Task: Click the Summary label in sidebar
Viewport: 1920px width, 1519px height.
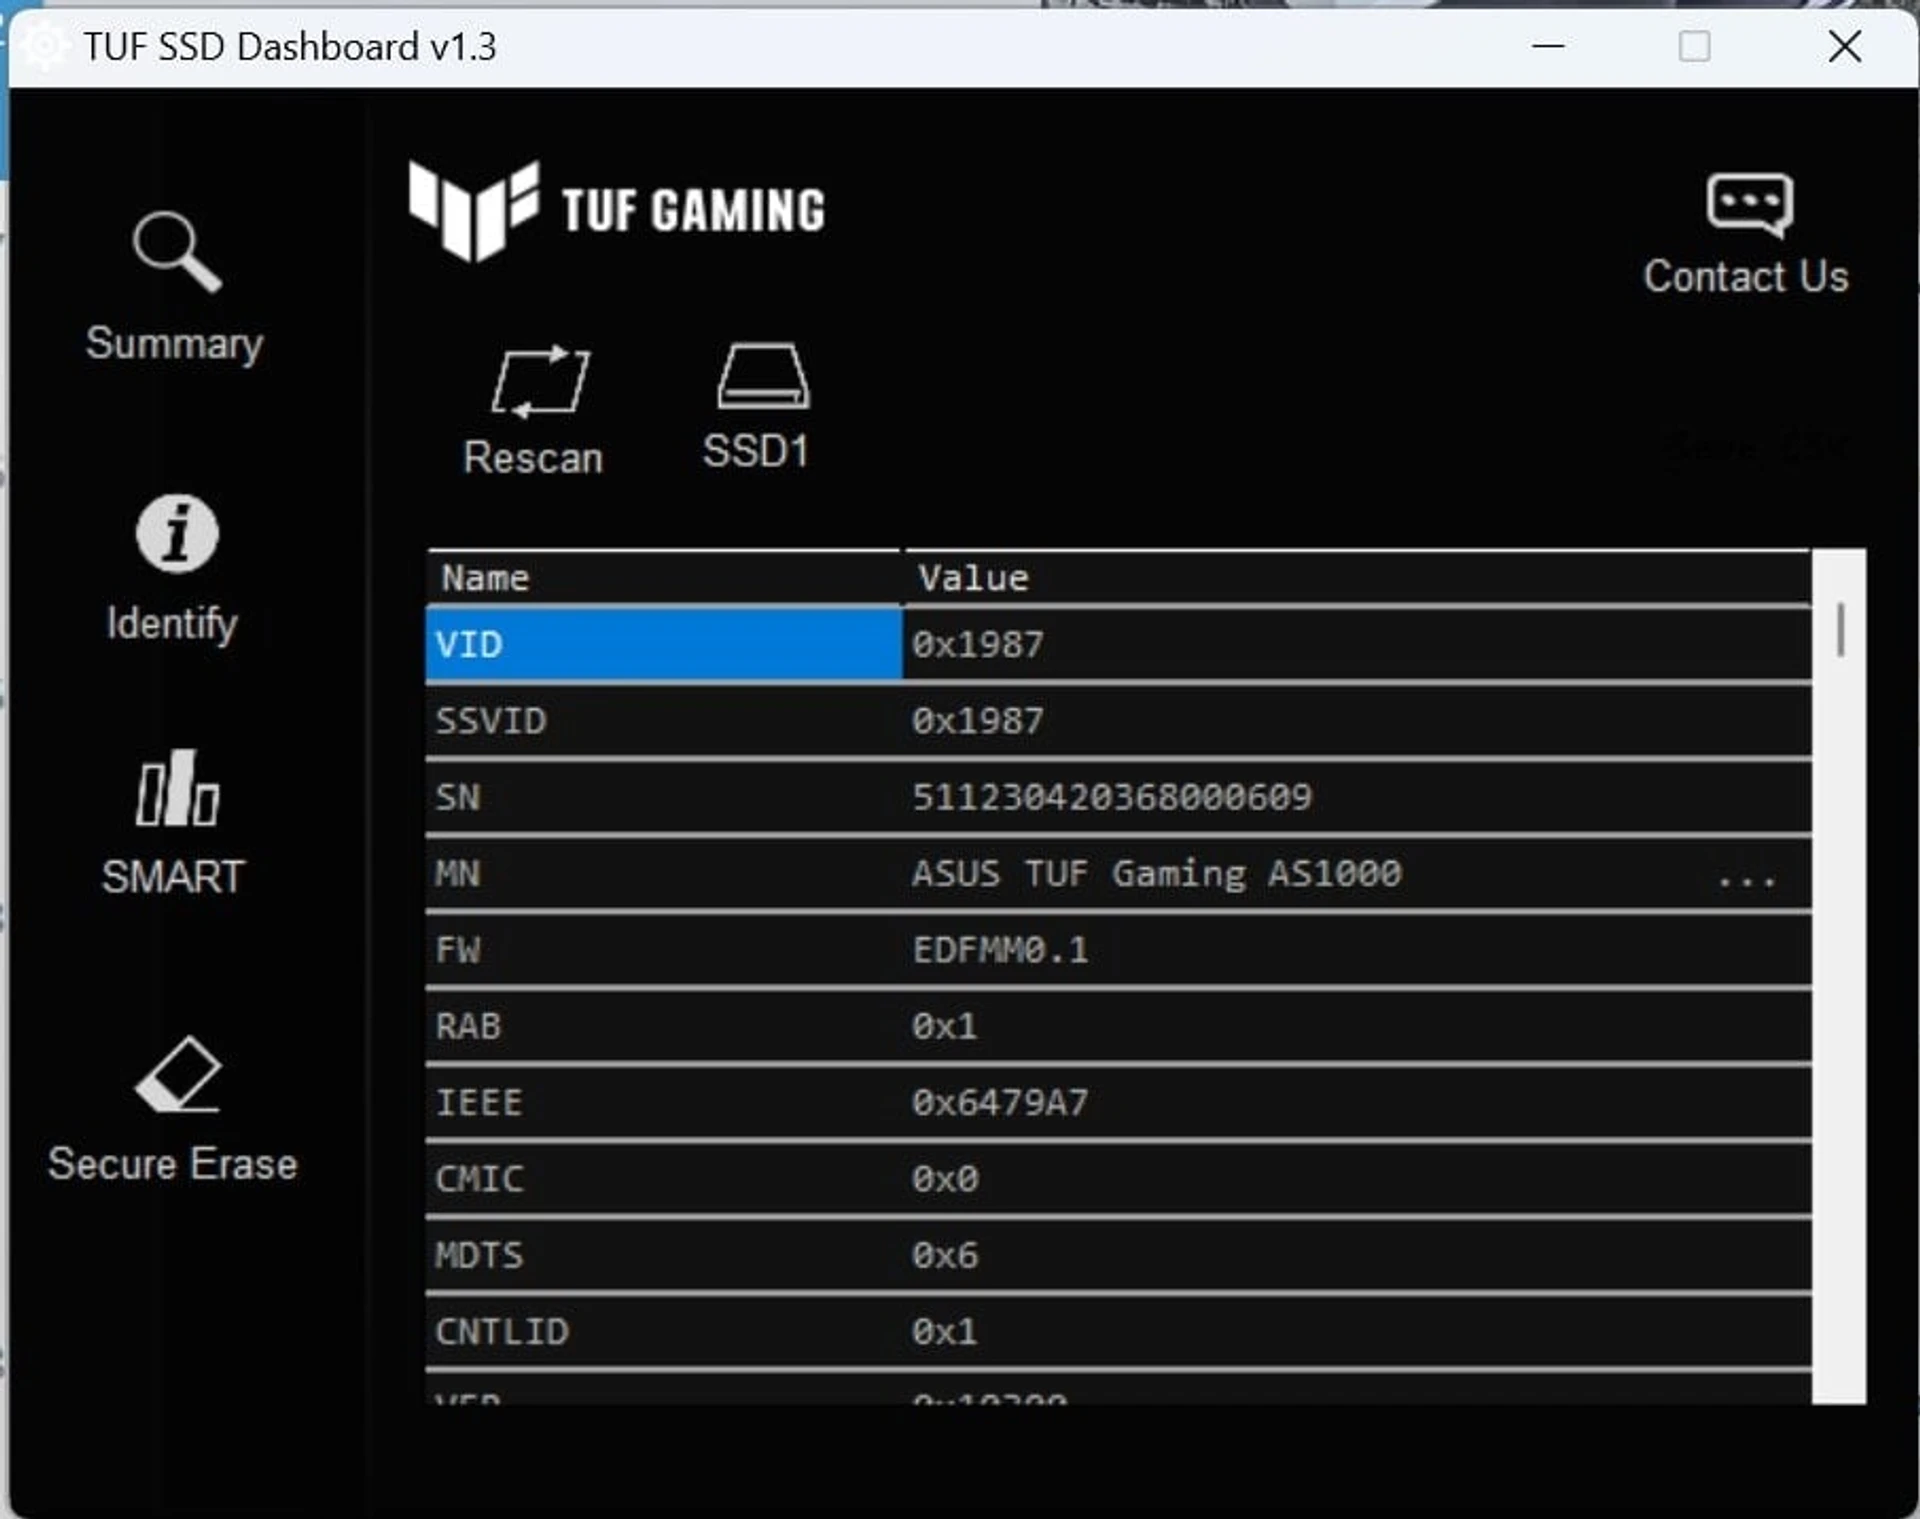Action: (174, 344)
